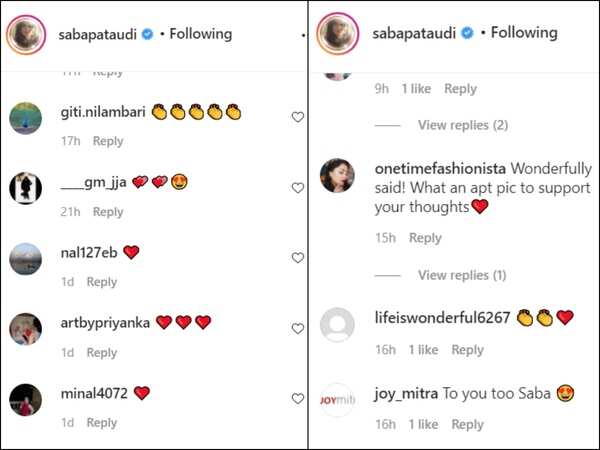
Task: Click the blue verified badge in left header
Action: (x=147, y=34)
